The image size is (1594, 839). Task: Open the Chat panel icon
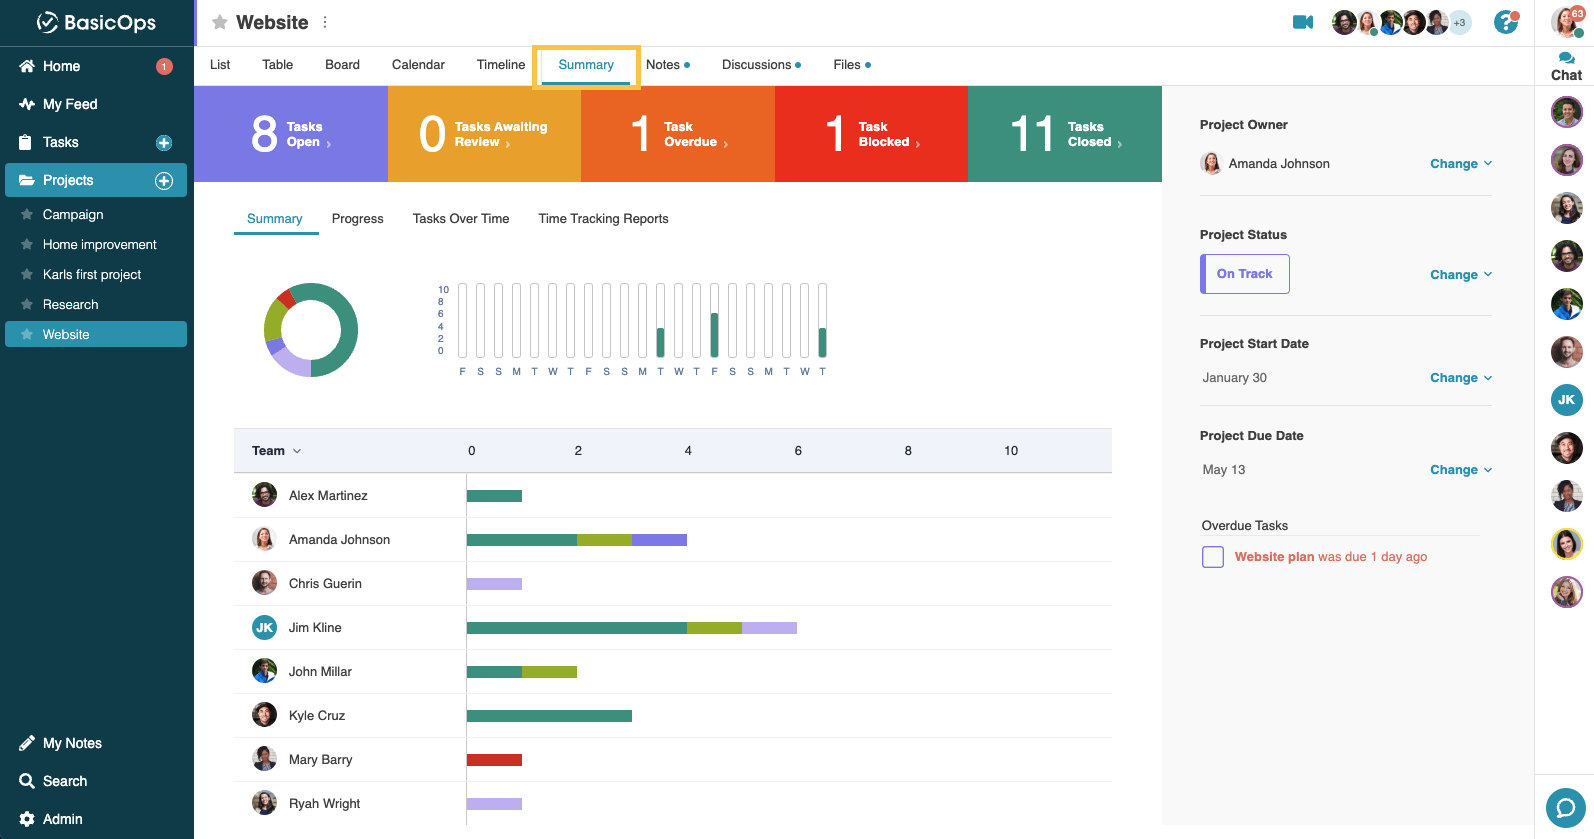tap(1566, 66)
